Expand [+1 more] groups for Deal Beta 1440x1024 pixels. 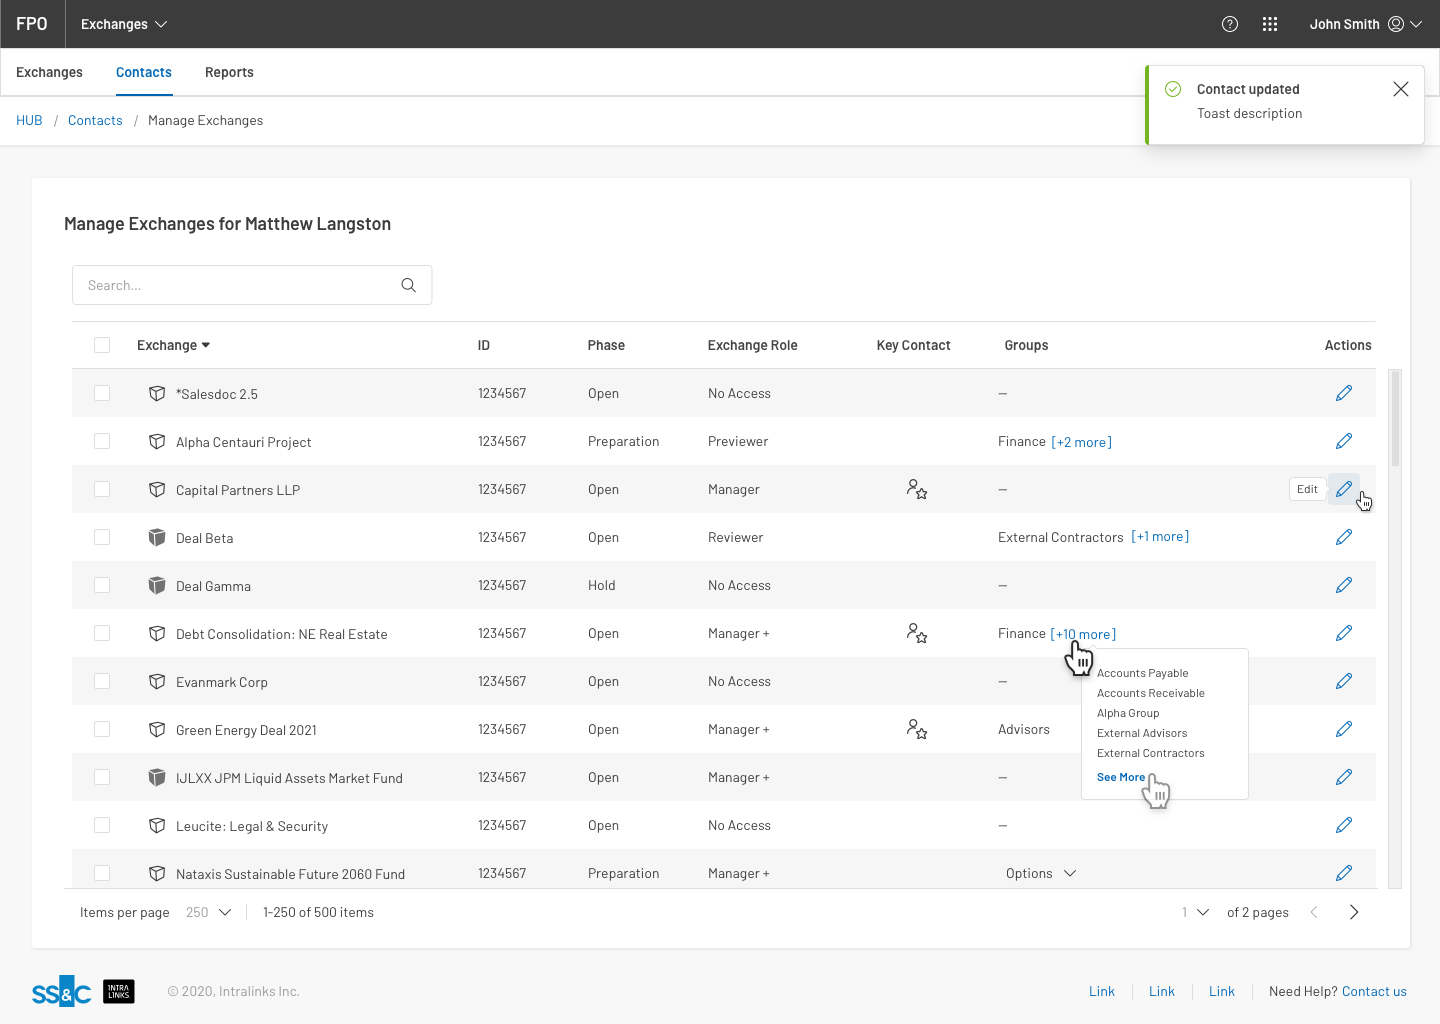(1160, 537)
